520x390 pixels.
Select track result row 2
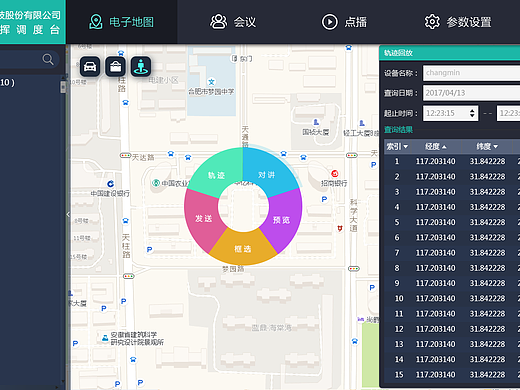pos(452,177)
